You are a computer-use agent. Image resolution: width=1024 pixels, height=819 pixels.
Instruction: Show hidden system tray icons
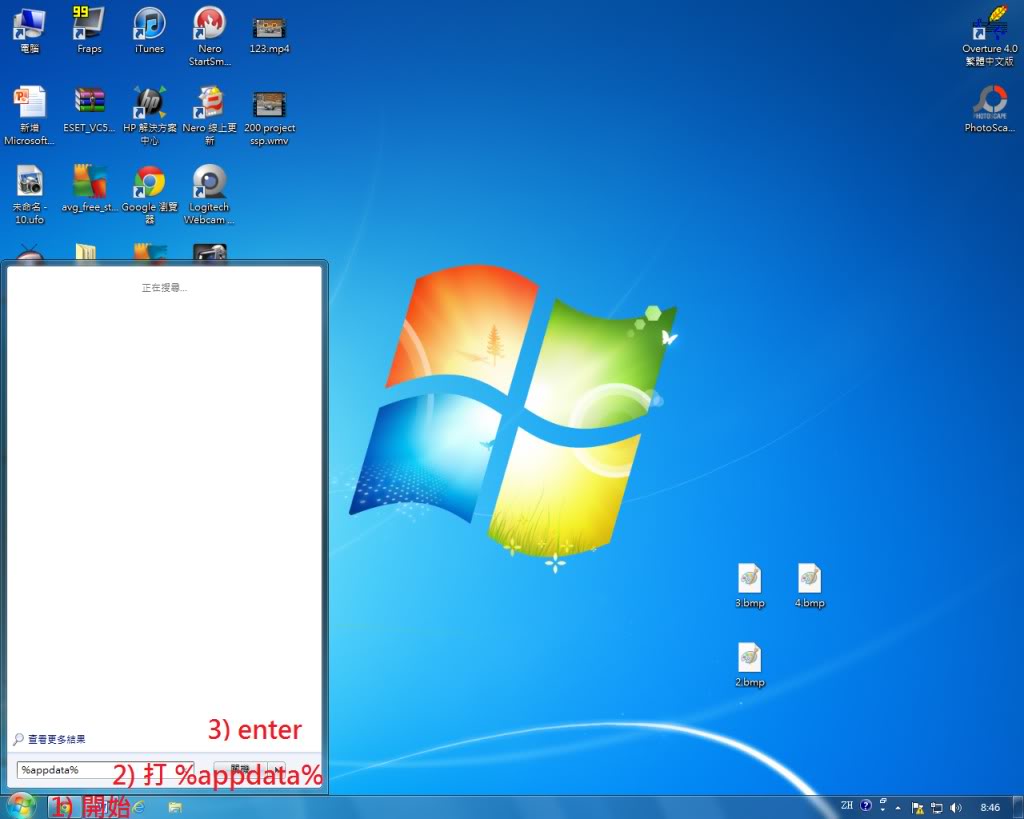[x=899, y=808]
